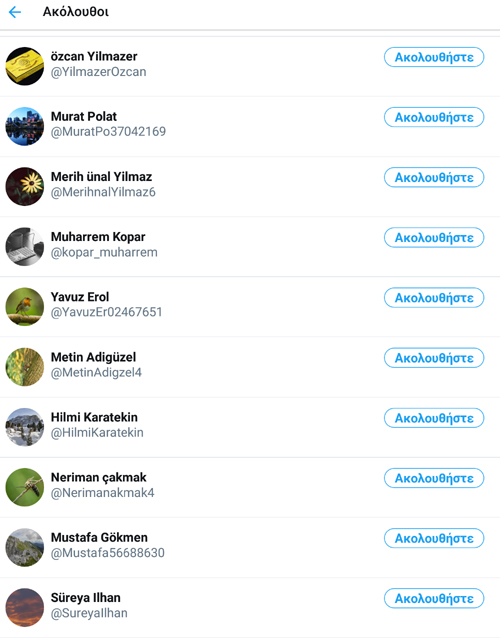Open Süreya Ilhan's sunset avatar

pyautogui.click(x=25, y=607)
